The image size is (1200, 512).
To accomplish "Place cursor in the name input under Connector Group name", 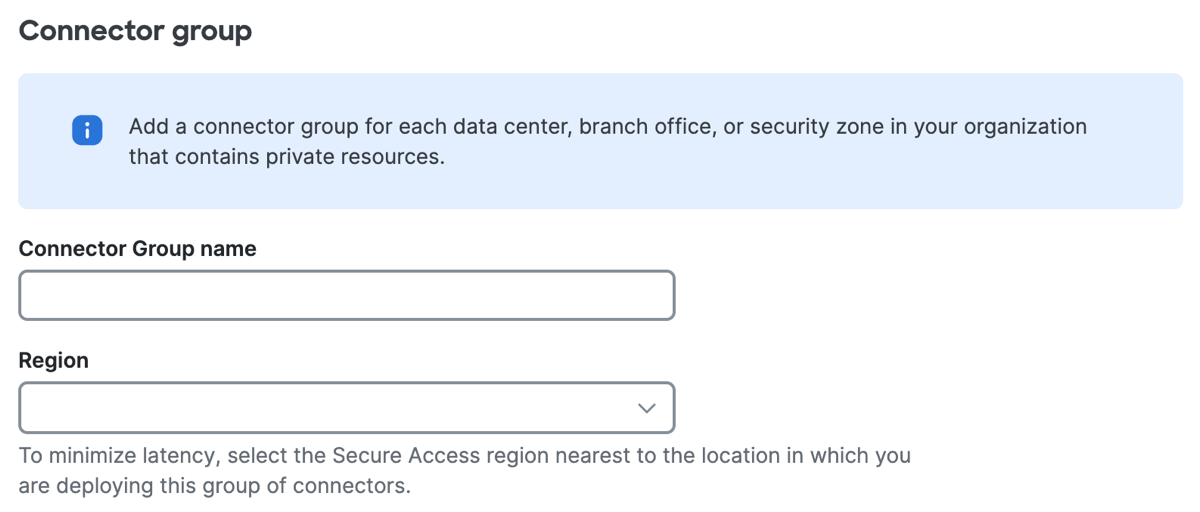I will point(347,295).
